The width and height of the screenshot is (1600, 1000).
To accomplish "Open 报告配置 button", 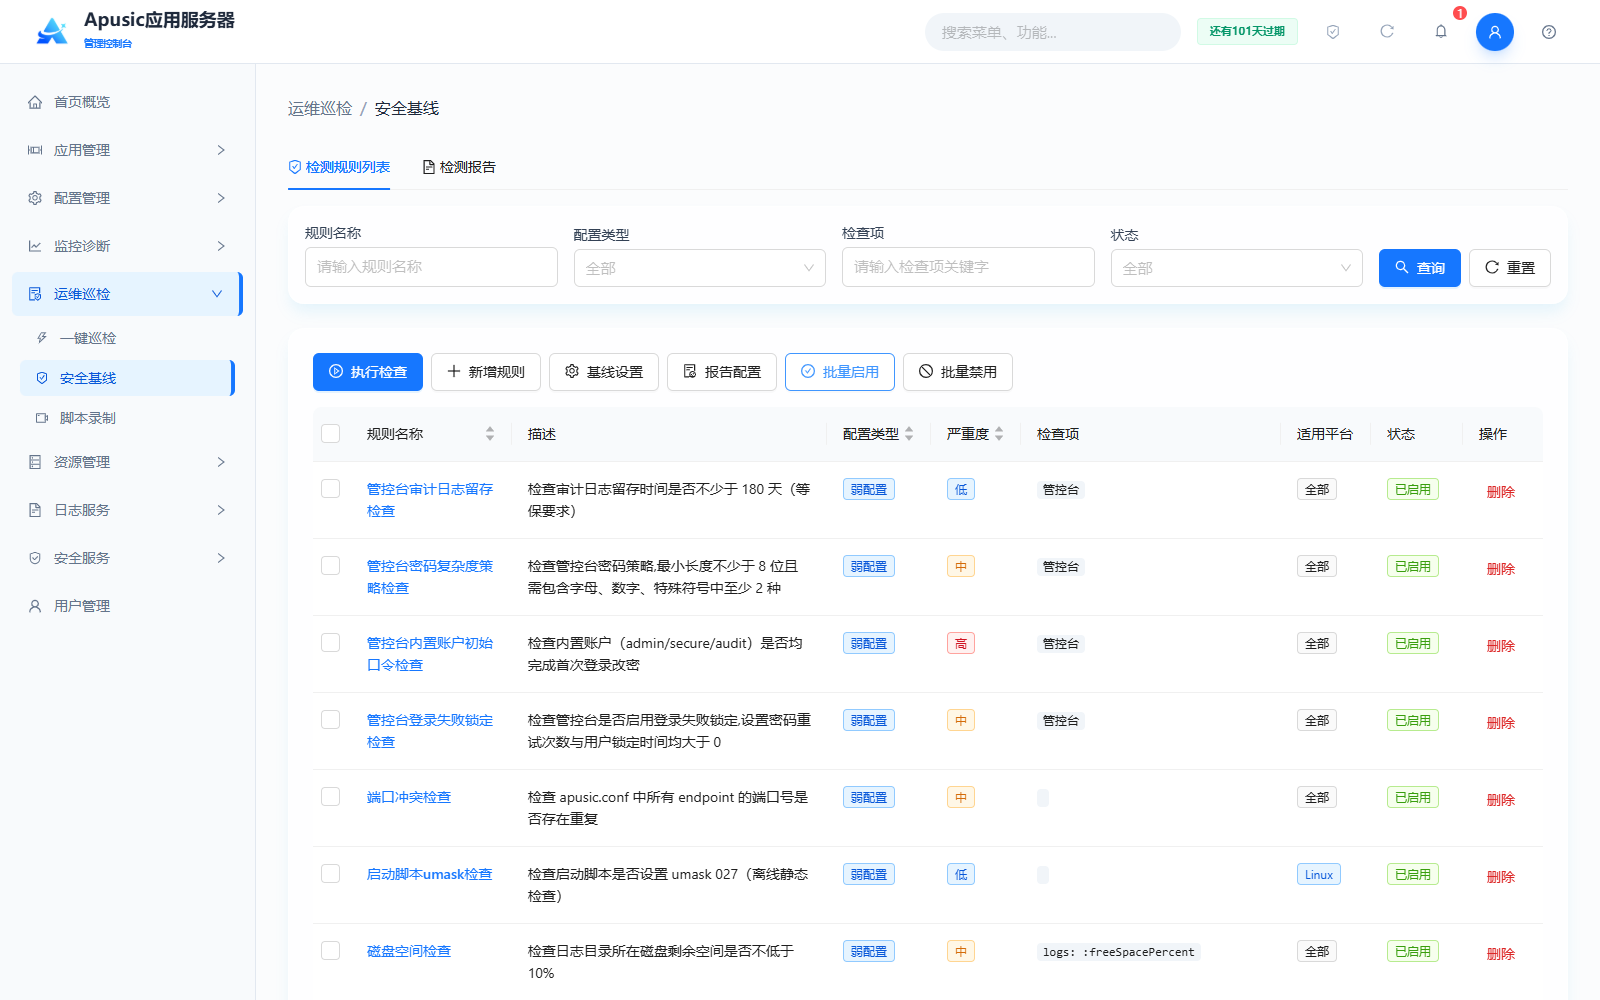I will click(722, 372).
